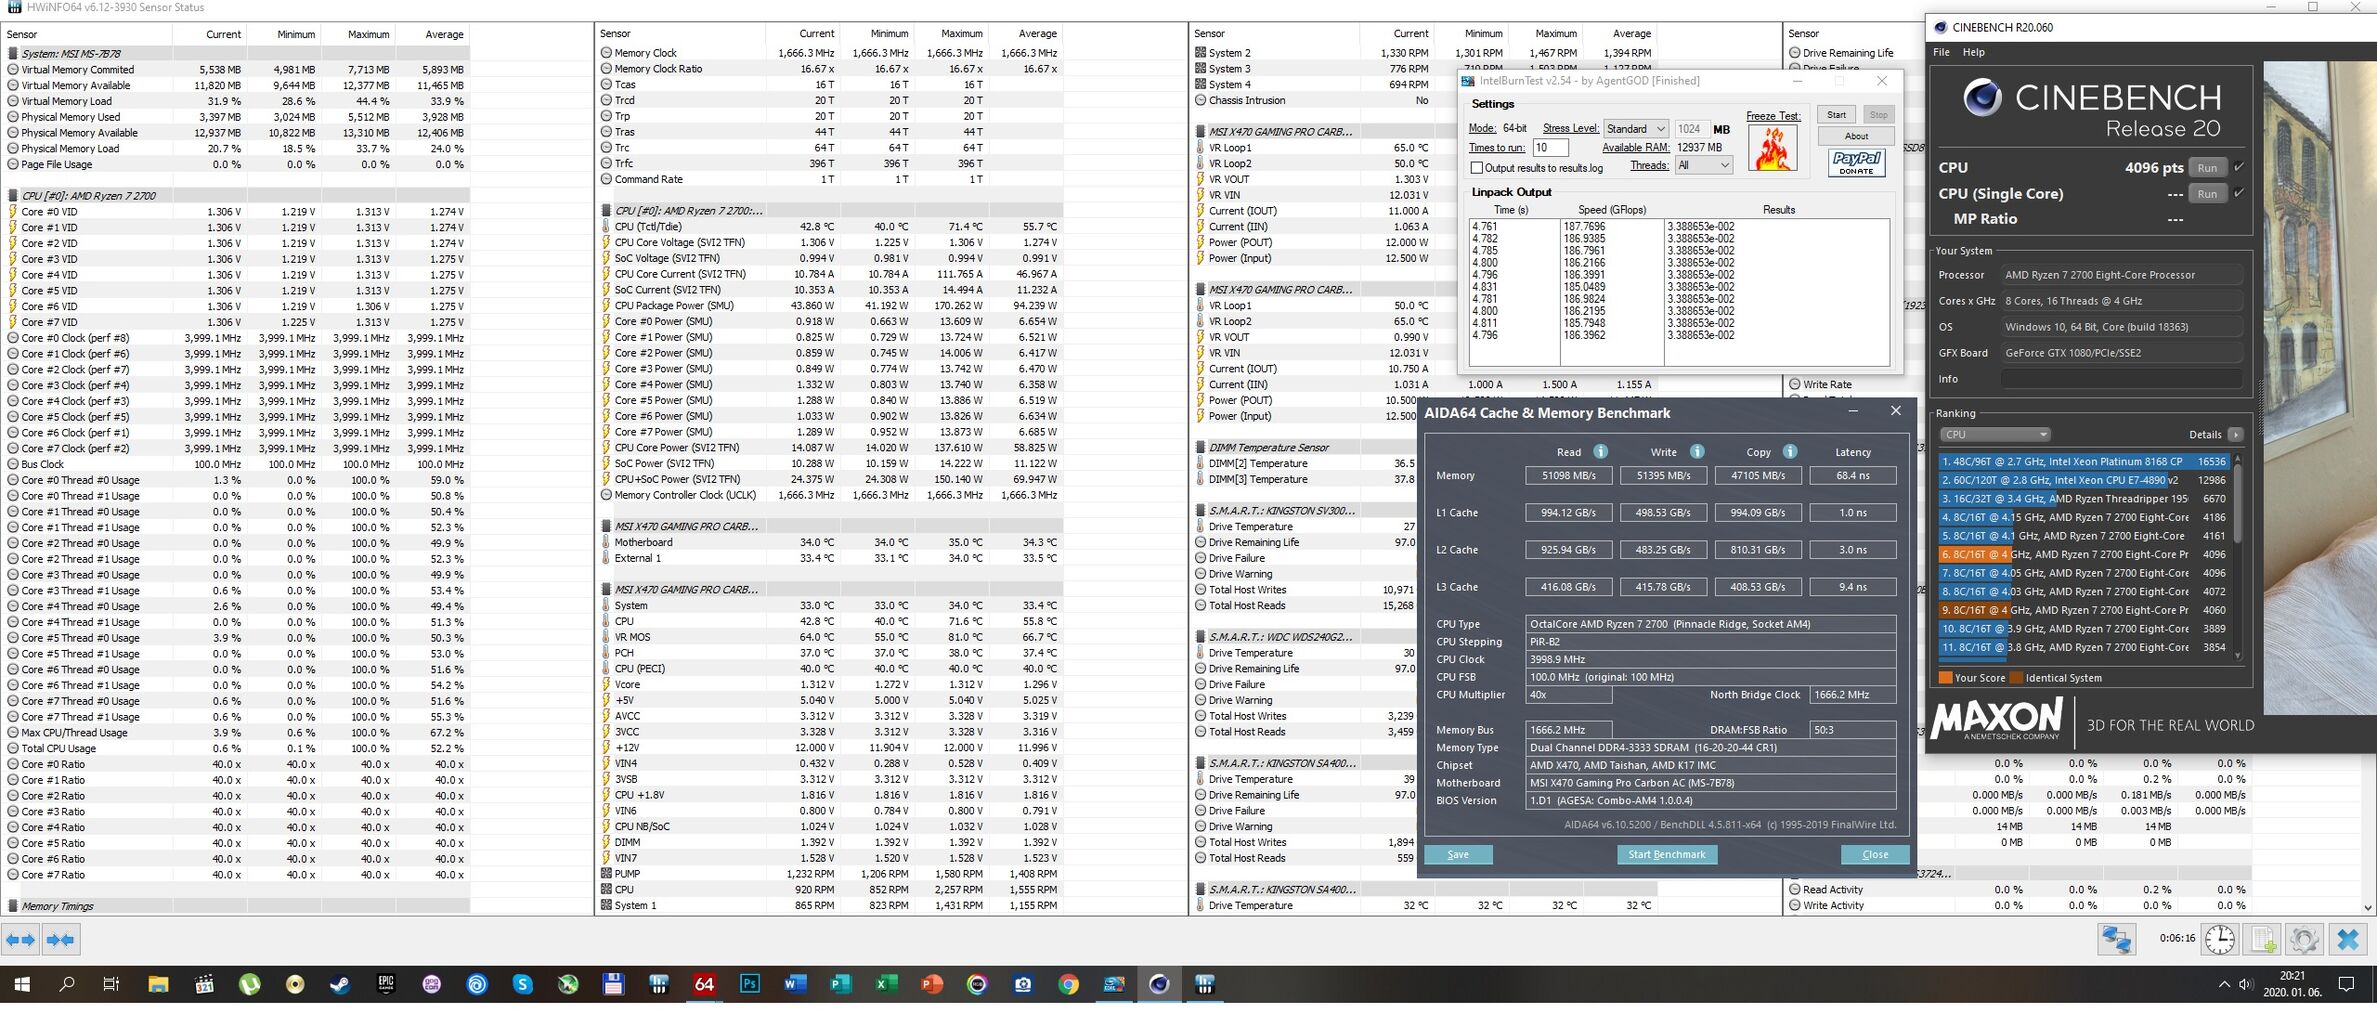Click the Freeze Test flame image in IntelBurnTest

click(x=1772, y=148)
